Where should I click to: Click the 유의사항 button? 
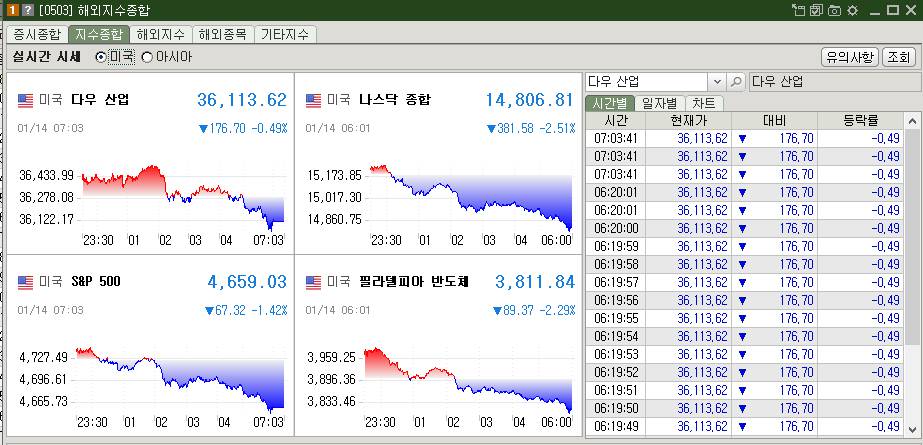(850, 58)
